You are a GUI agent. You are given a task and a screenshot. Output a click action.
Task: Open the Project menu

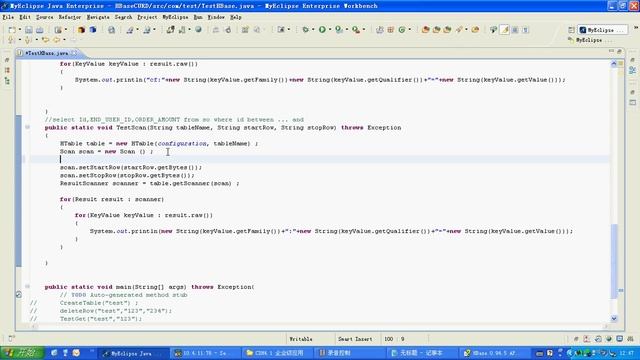click(147, 17)
